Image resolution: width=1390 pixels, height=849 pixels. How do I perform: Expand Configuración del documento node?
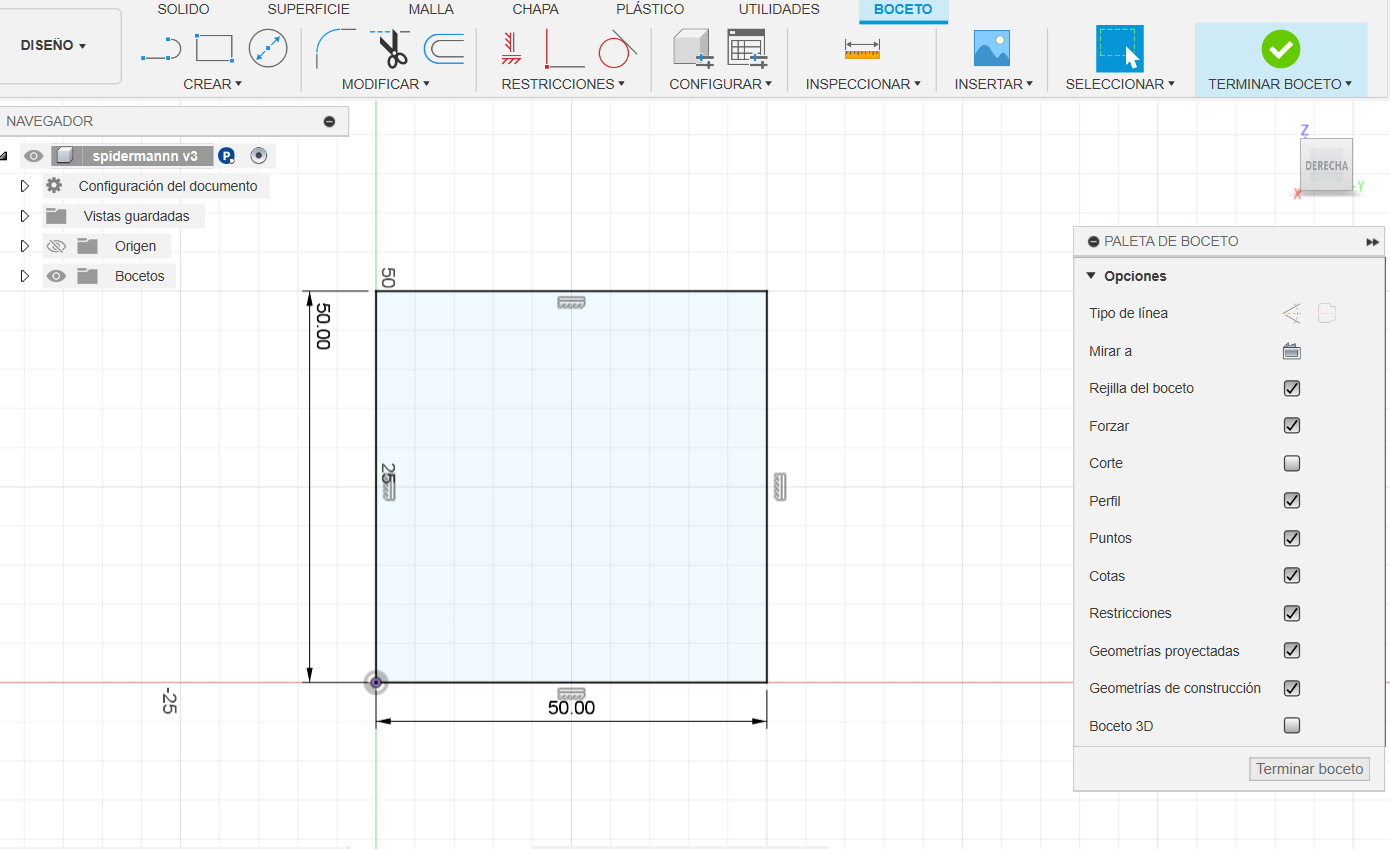point(25,186)
